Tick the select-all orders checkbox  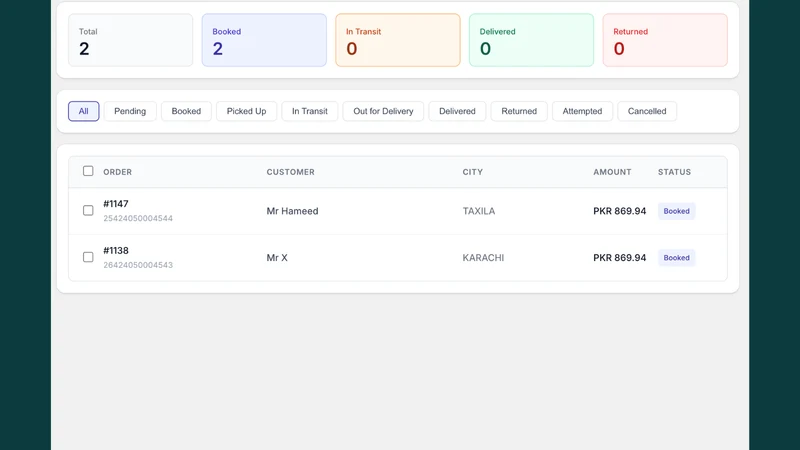(x=88, y=171)
